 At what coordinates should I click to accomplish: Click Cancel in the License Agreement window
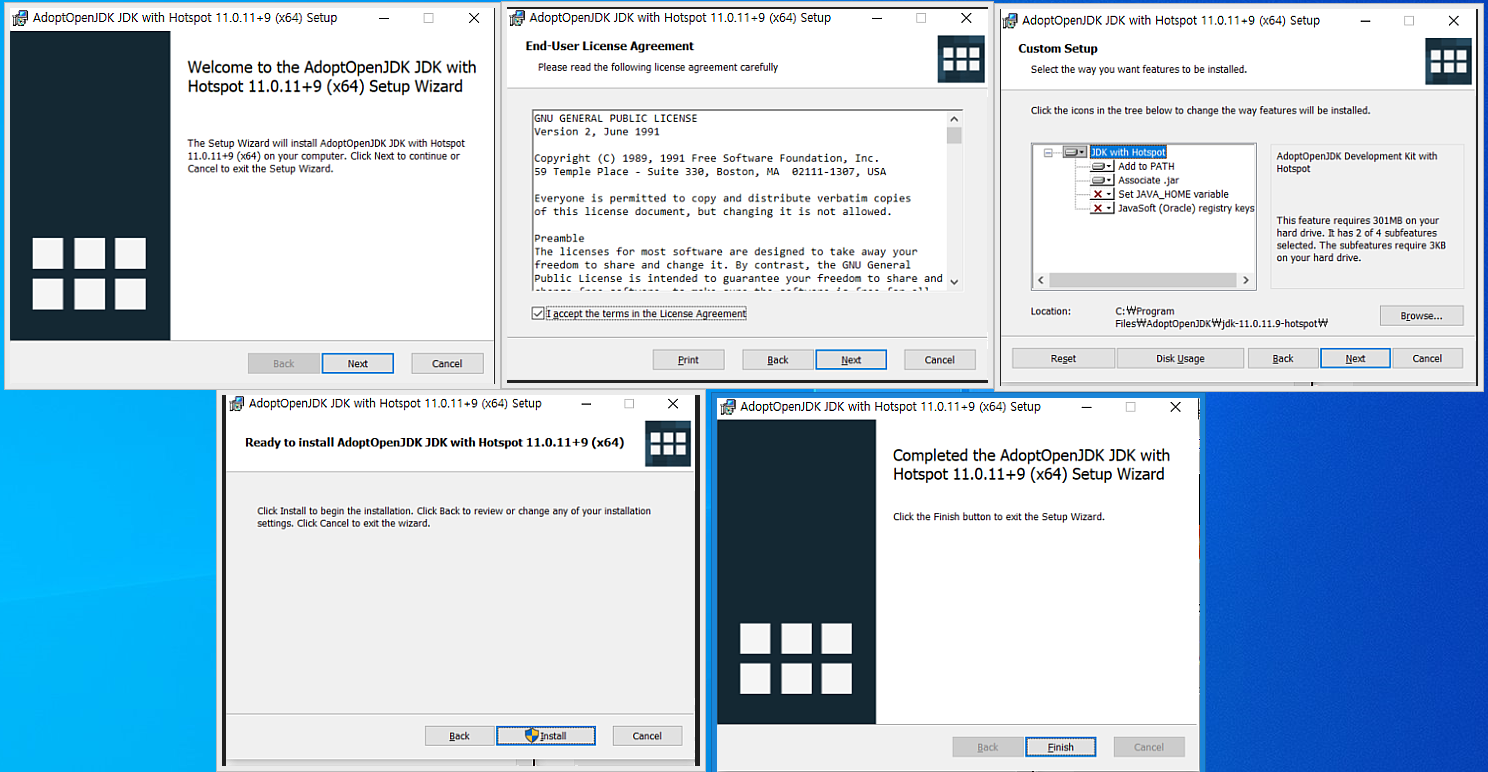point(940,359)
